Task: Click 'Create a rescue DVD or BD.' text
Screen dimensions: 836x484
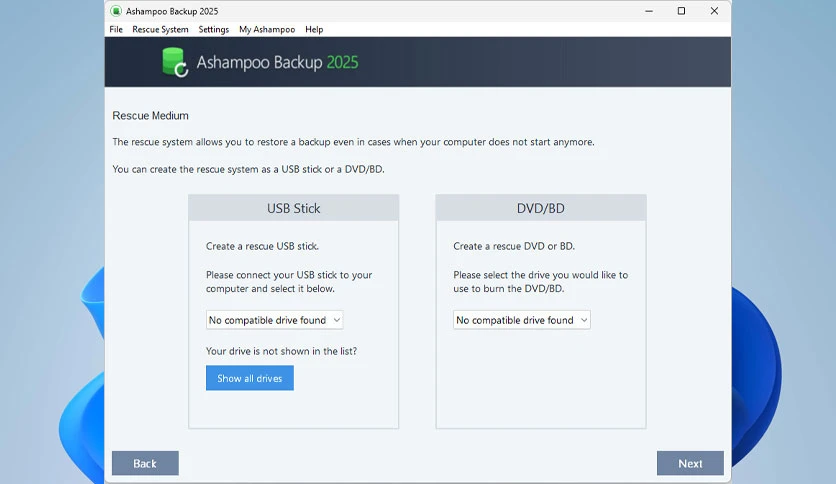Action: (514, 246)
